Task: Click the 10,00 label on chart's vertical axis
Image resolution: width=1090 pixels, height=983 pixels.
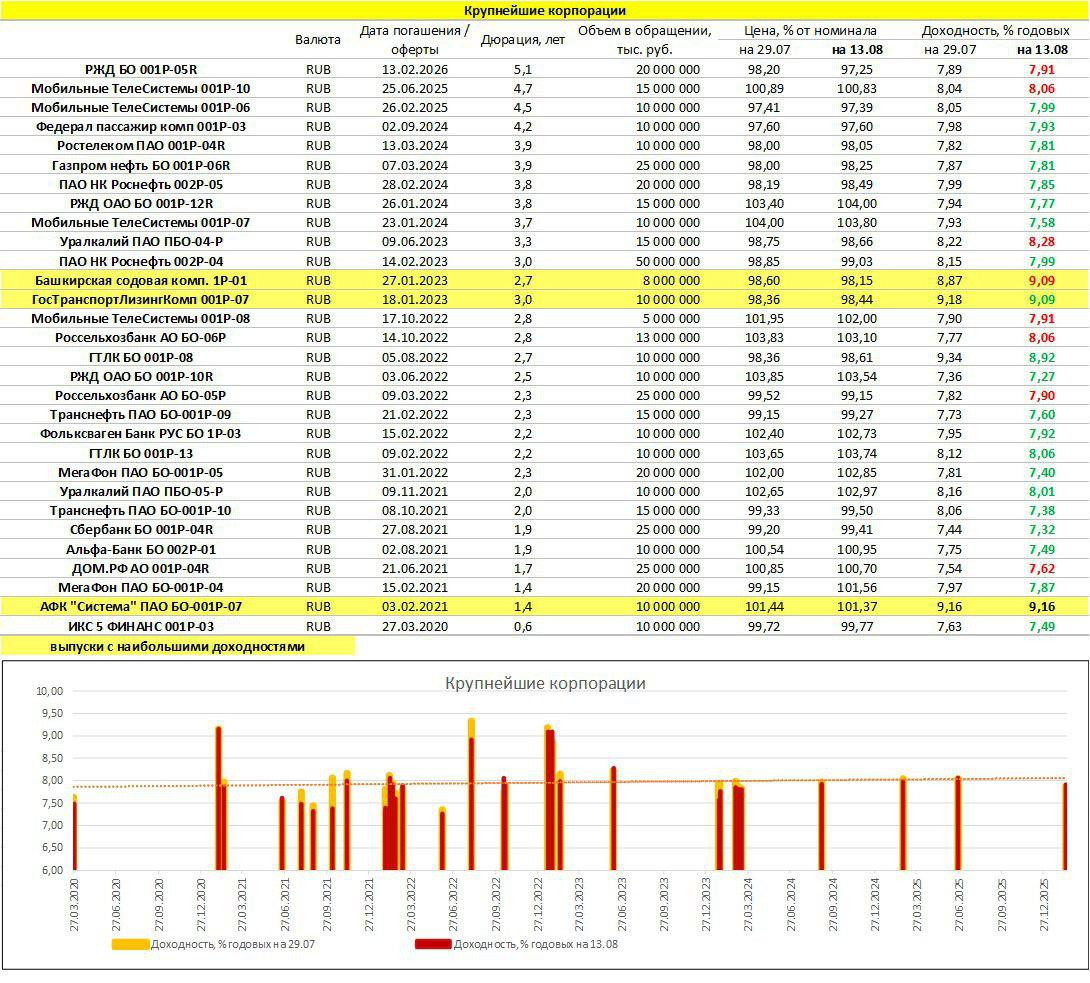Action: point(49,691)
